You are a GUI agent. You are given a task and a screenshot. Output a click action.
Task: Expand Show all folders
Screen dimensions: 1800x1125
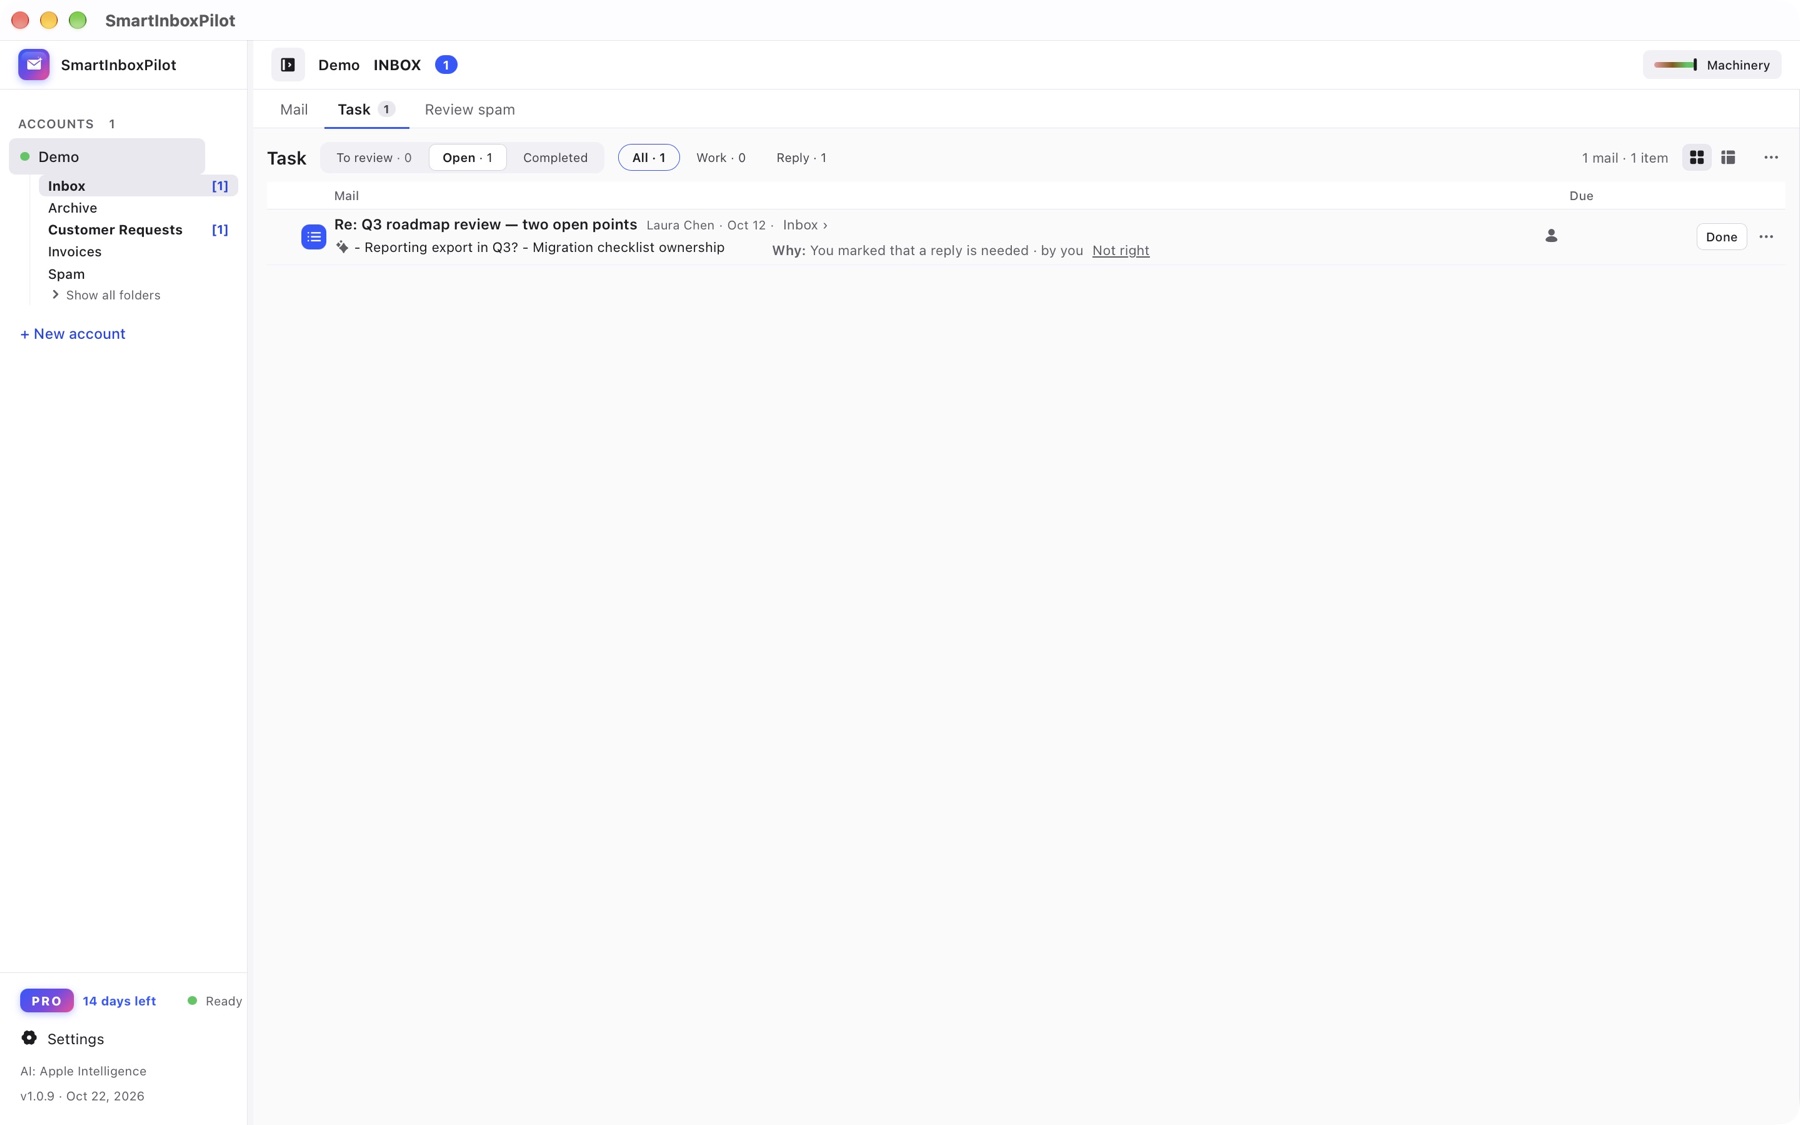106,295
